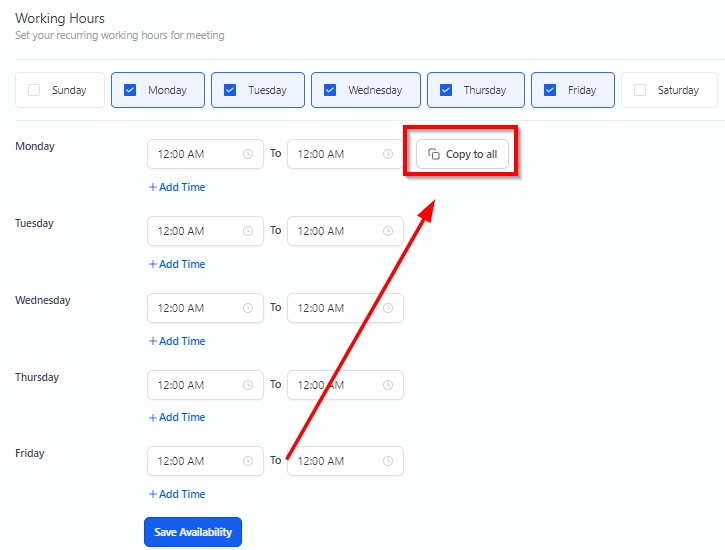Click clock icon in Friday end time

point(387,461)
